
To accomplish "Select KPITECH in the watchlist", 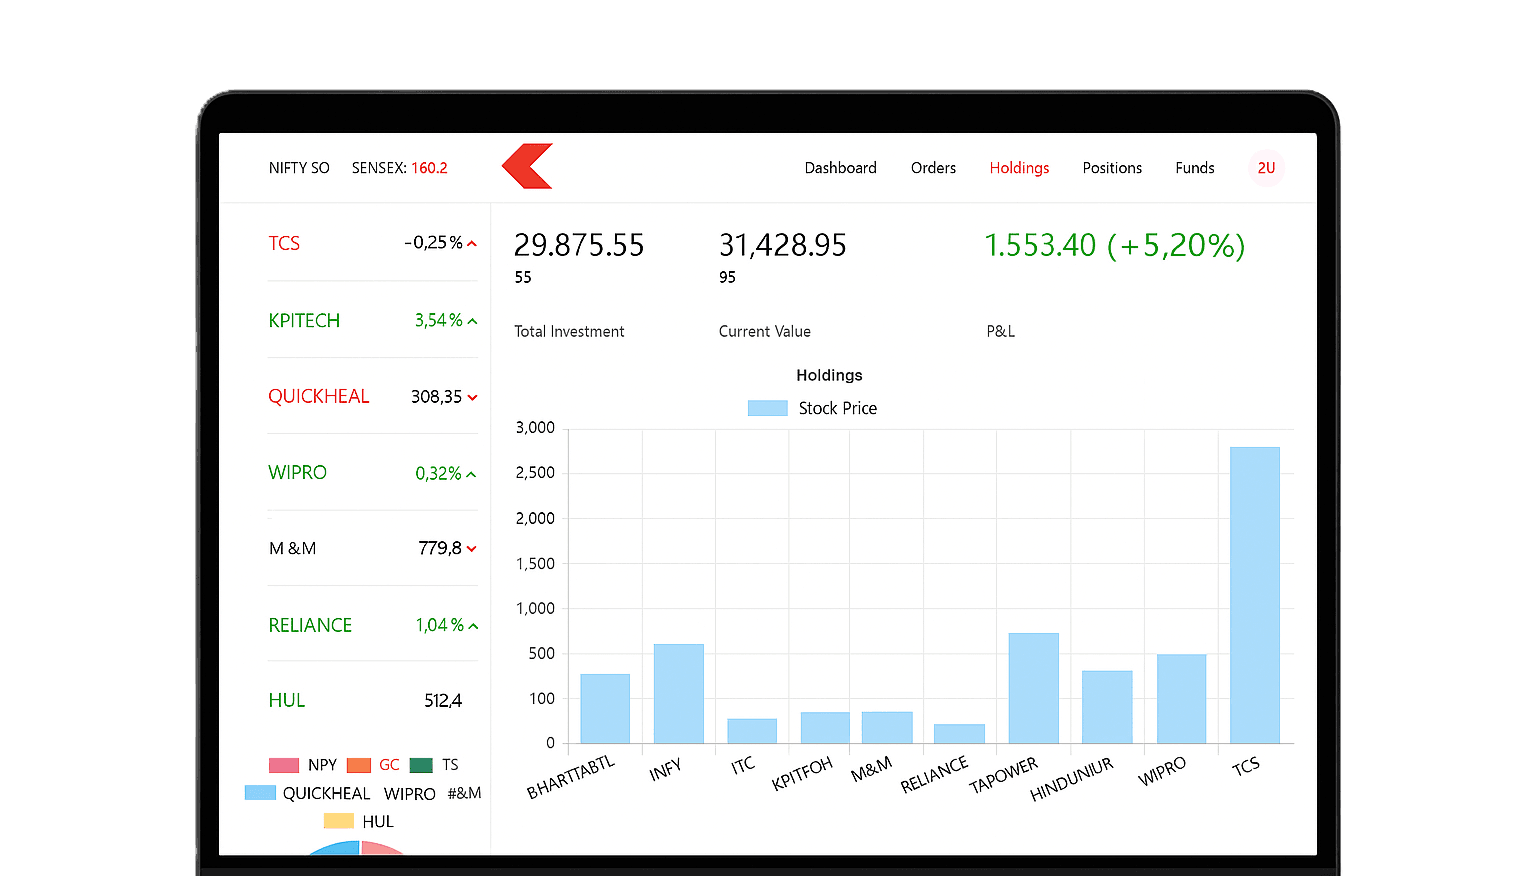I will click(x=304, y=321).
